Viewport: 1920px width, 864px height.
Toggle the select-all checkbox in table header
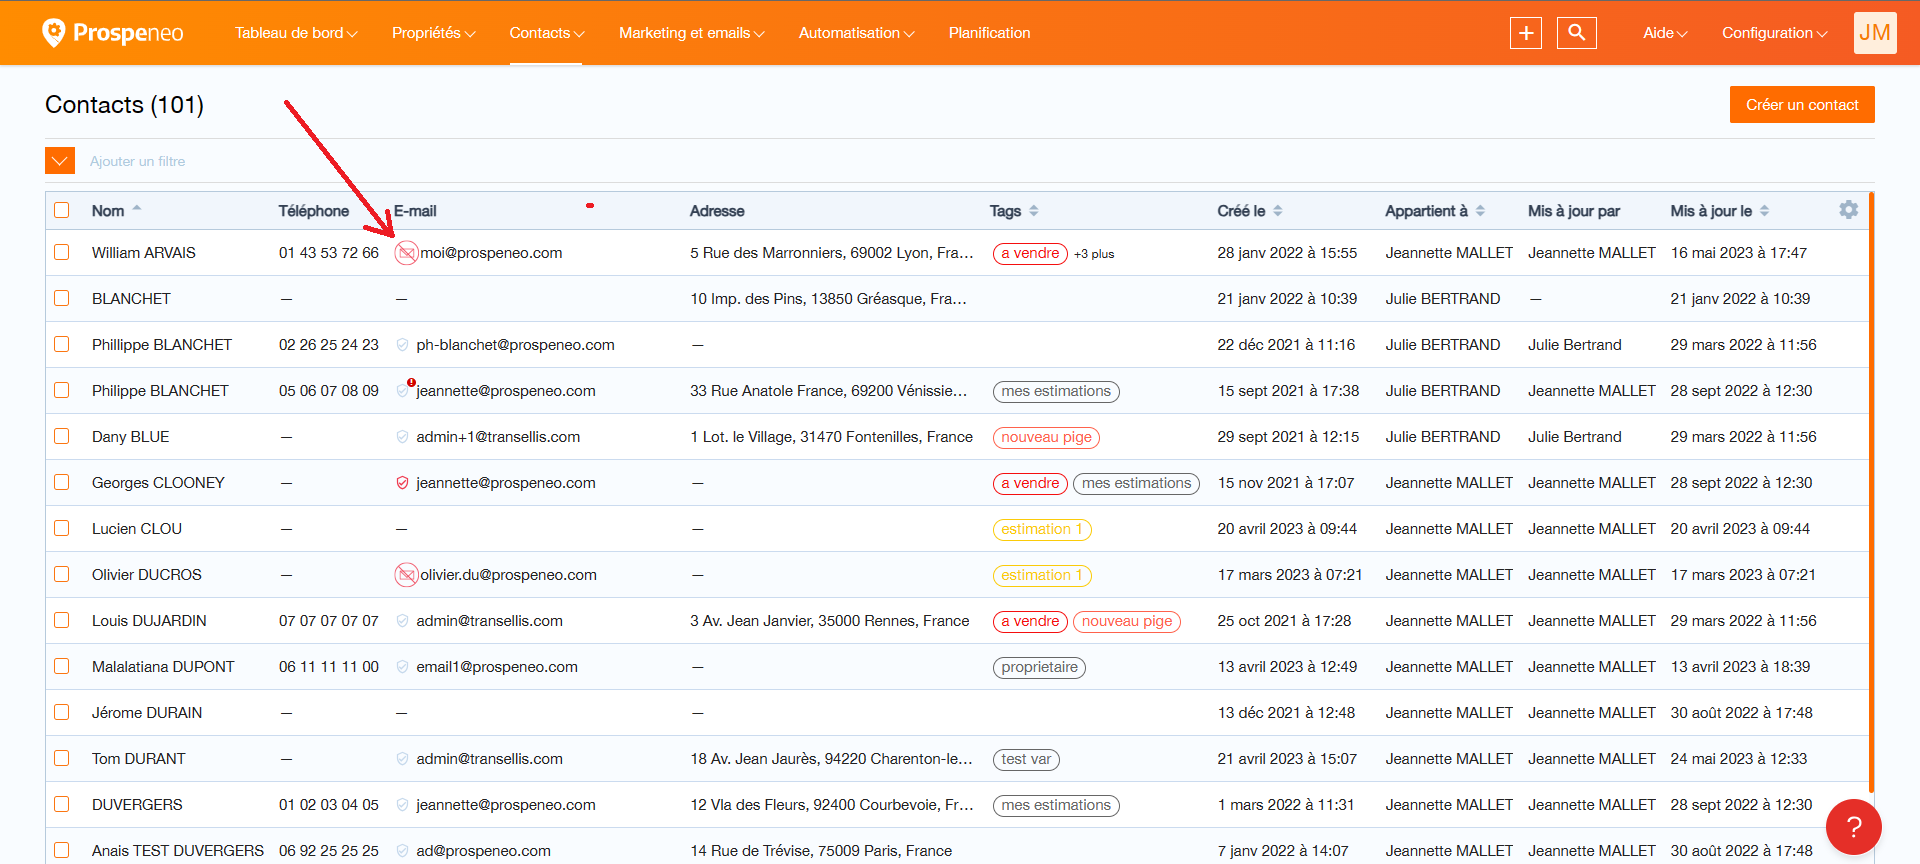pyautogui.click(x=62, y=210)
